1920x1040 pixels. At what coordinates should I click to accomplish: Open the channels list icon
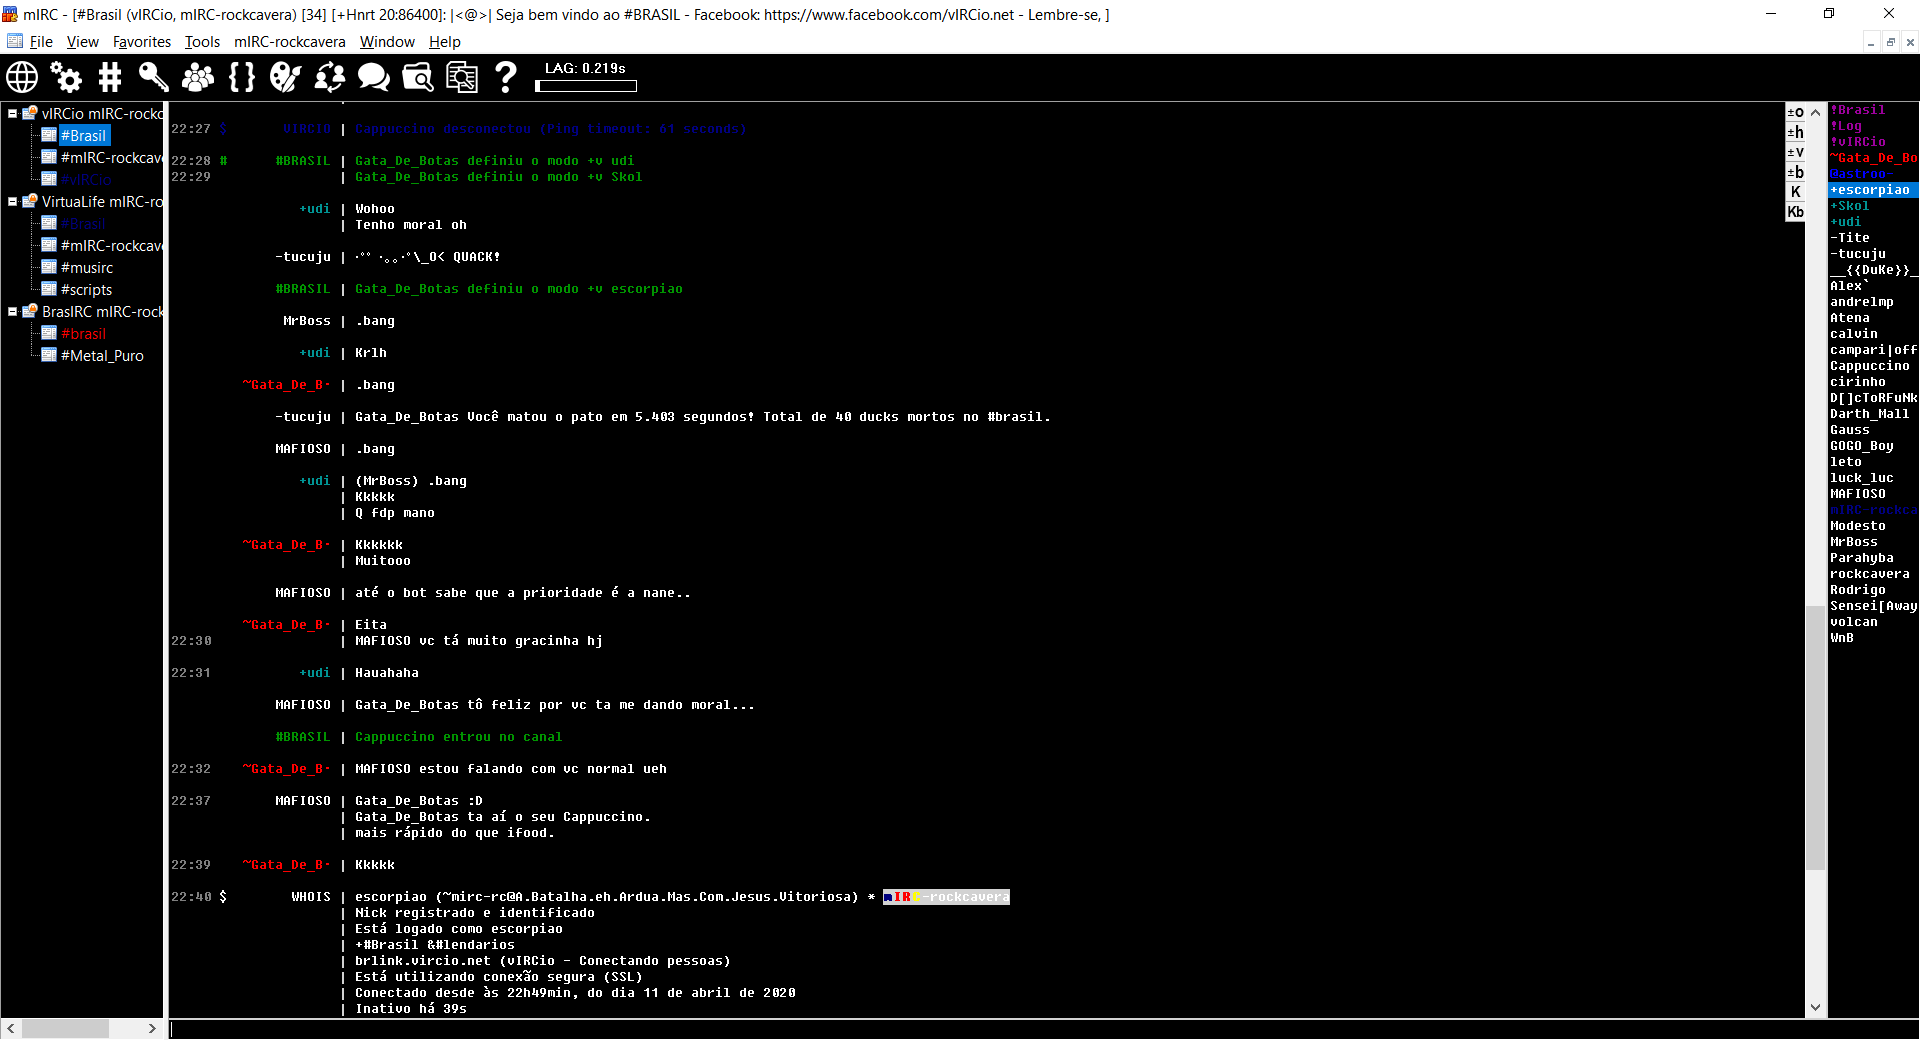click(x=110, y=77)
